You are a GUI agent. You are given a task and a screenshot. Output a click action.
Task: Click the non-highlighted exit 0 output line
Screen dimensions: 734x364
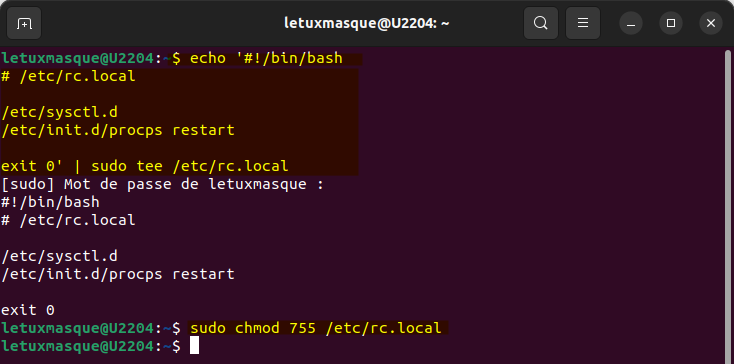tap(28, 310)
